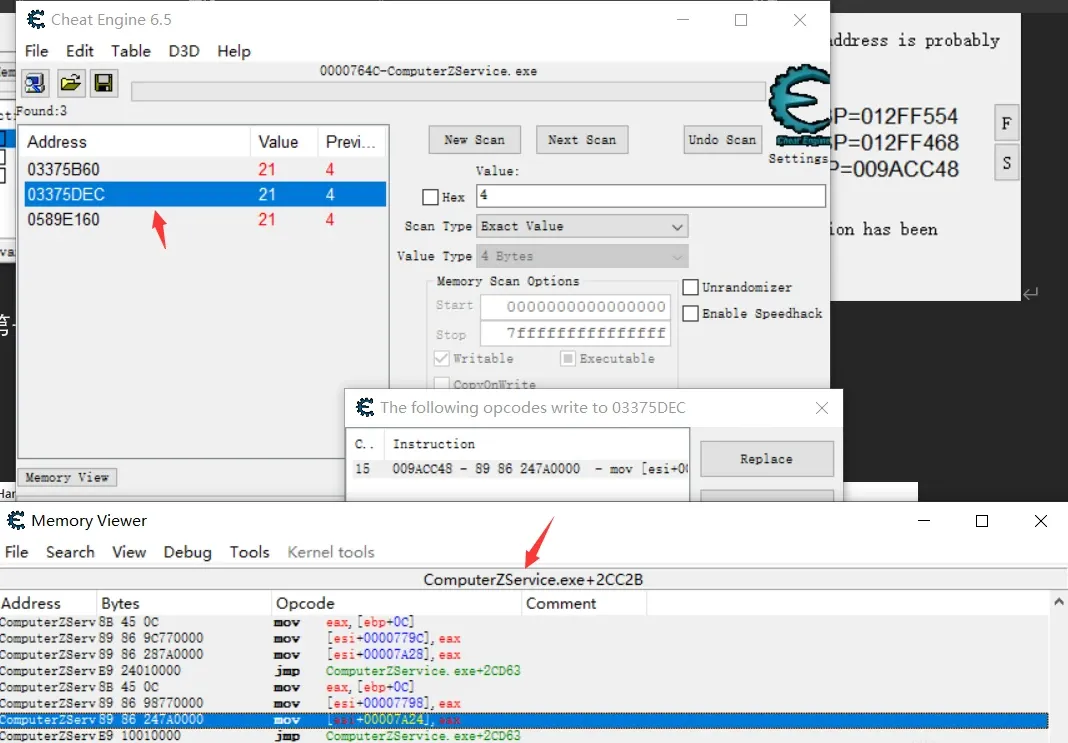Check Enable Speedhack option
This screenshot has height=743, width=1068.
tap(691, 313)
